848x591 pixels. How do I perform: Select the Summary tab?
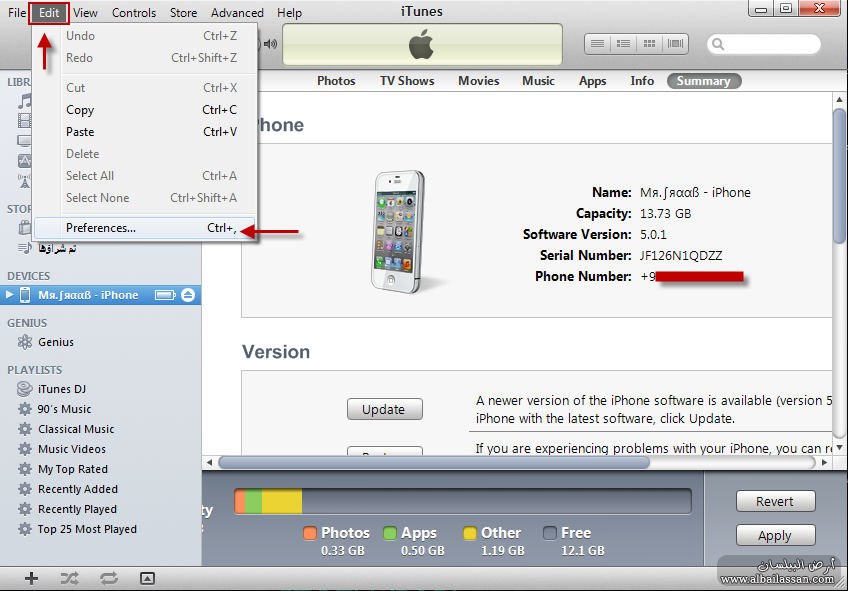coord(704,81)
